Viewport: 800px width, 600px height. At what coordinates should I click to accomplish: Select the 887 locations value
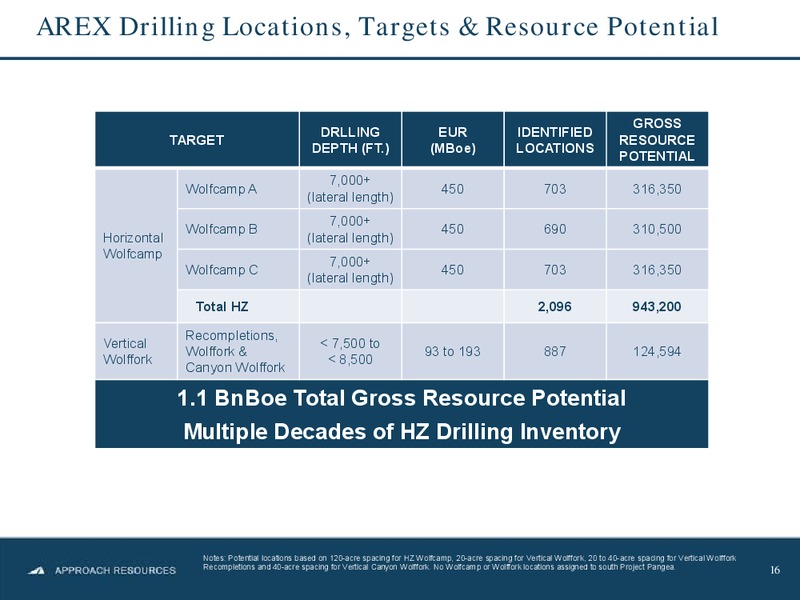coord(555,352)
